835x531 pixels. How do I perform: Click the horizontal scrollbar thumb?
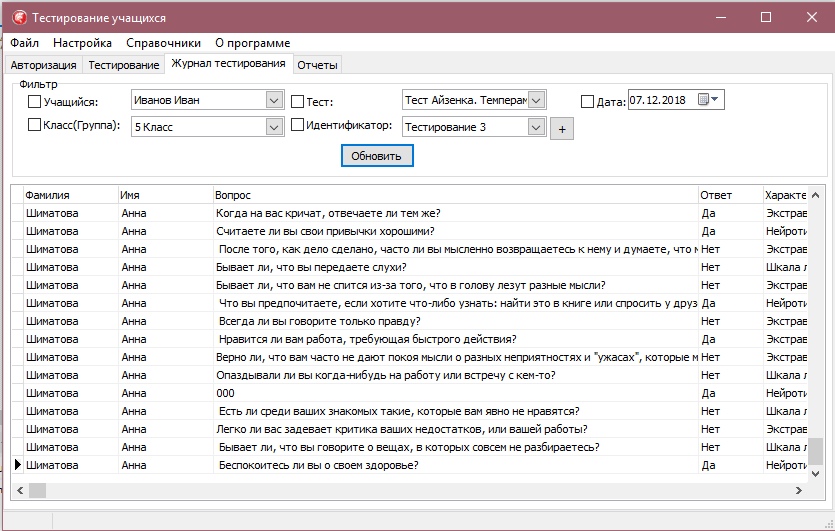point(38,490)
